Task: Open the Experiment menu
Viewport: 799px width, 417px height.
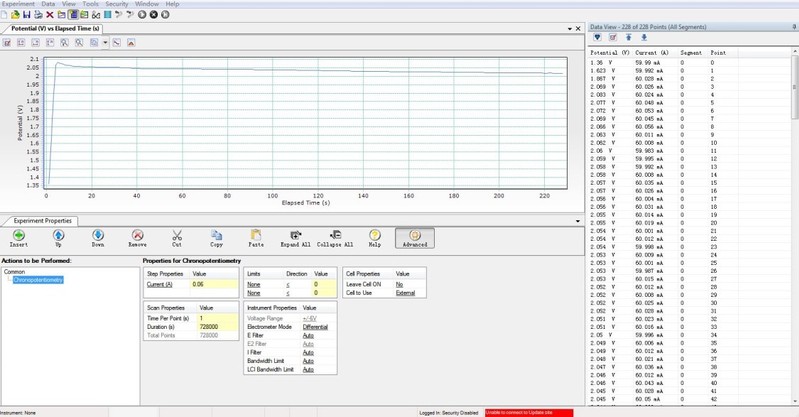Action: [x=19, y=4]
